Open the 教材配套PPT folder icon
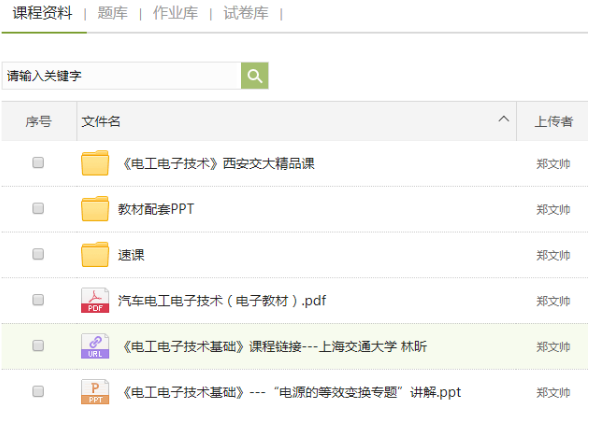592x422 pixels. pyautogui.click(x=95, y=209)
